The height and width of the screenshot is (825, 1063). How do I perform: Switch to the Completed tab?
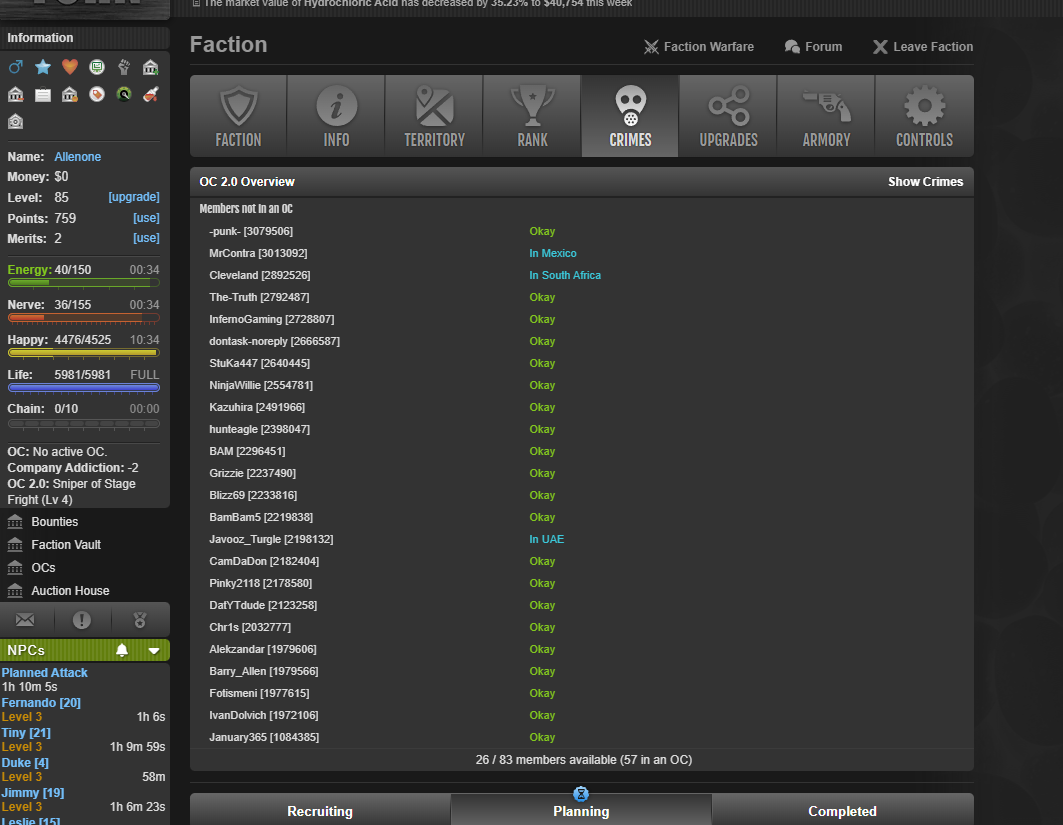pyautogui.click(x=843, y=811)
